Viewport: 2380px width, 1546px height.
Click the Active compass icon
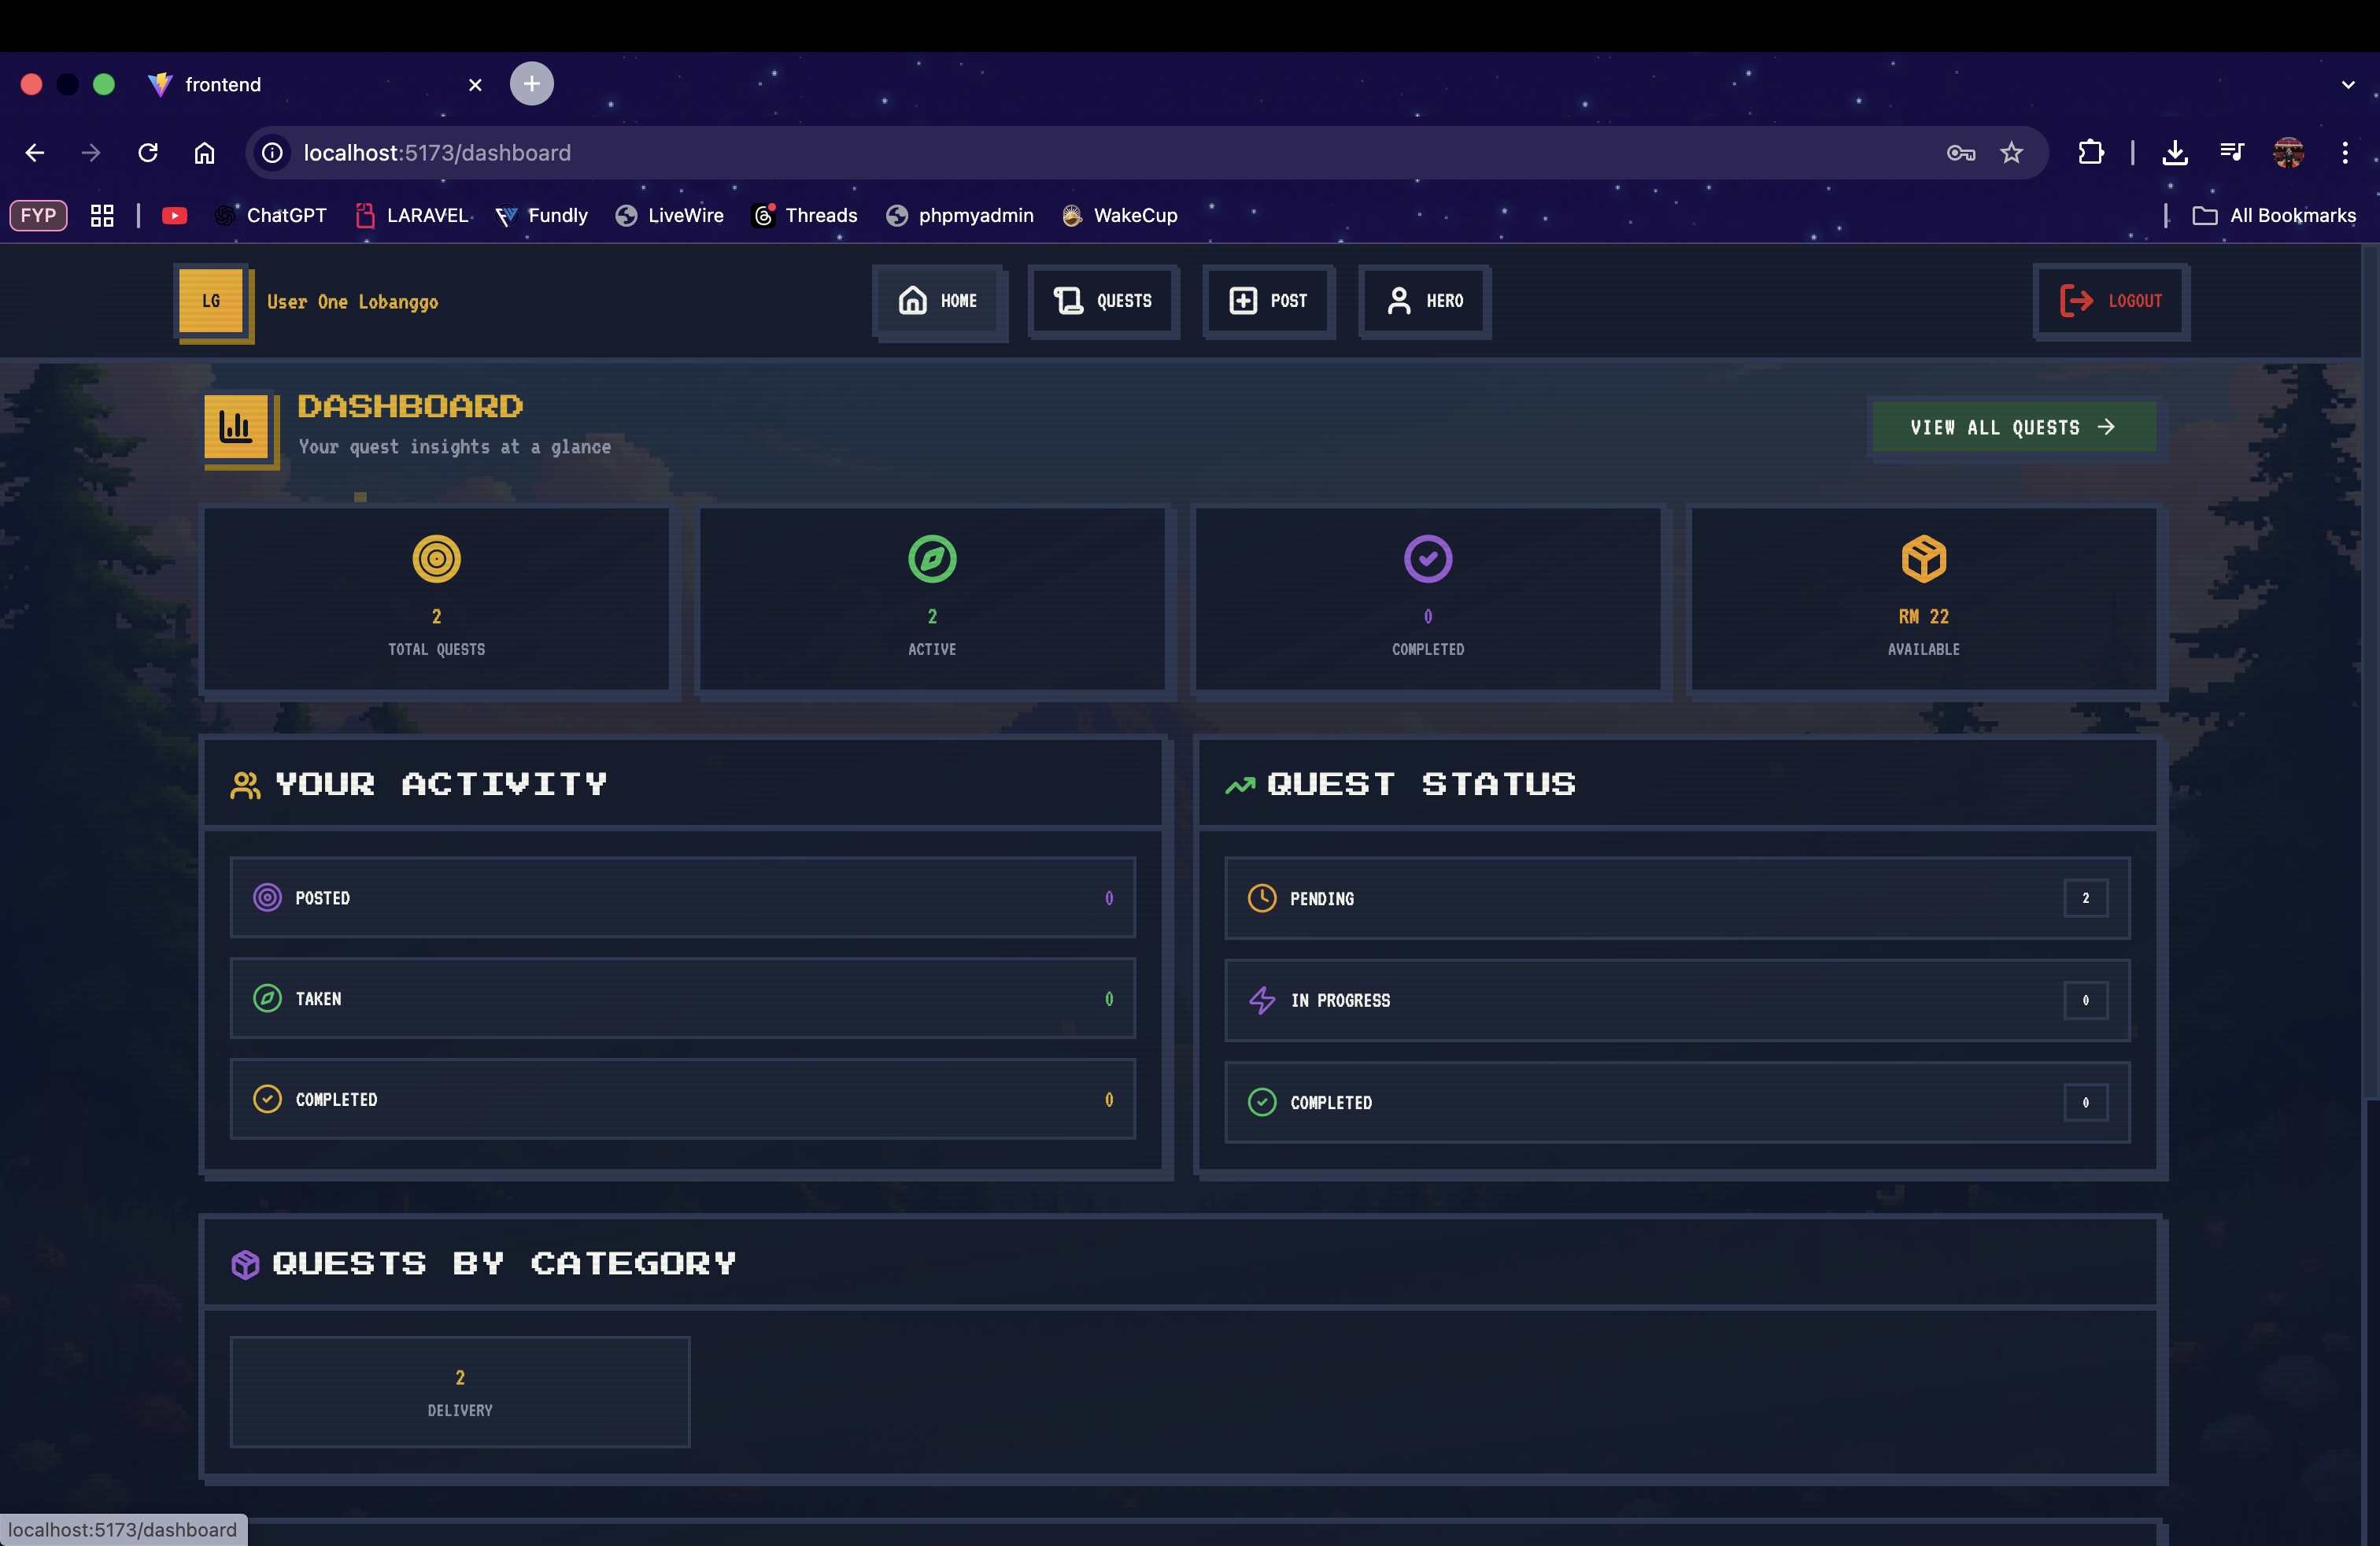pos(931,558)
